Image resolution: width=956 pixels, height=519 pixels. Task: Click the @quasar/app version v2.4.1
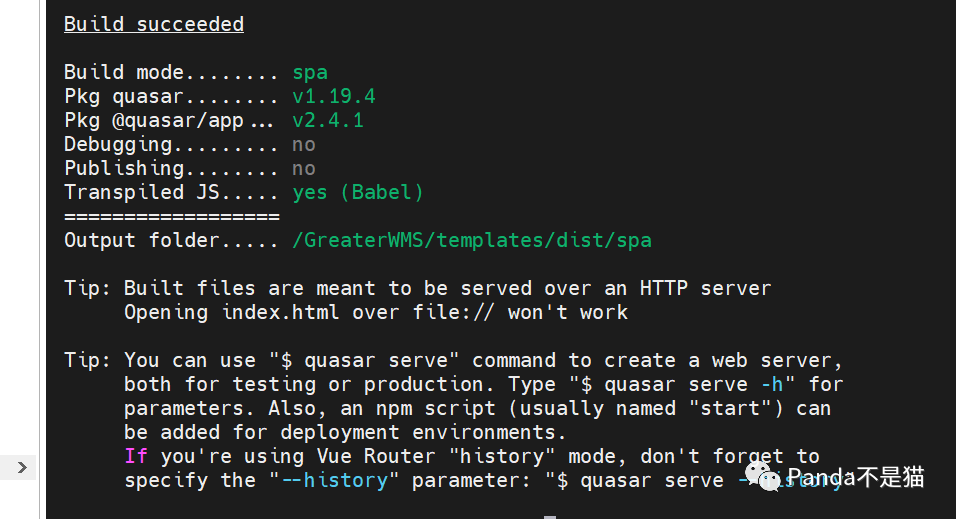coord(327,120)
